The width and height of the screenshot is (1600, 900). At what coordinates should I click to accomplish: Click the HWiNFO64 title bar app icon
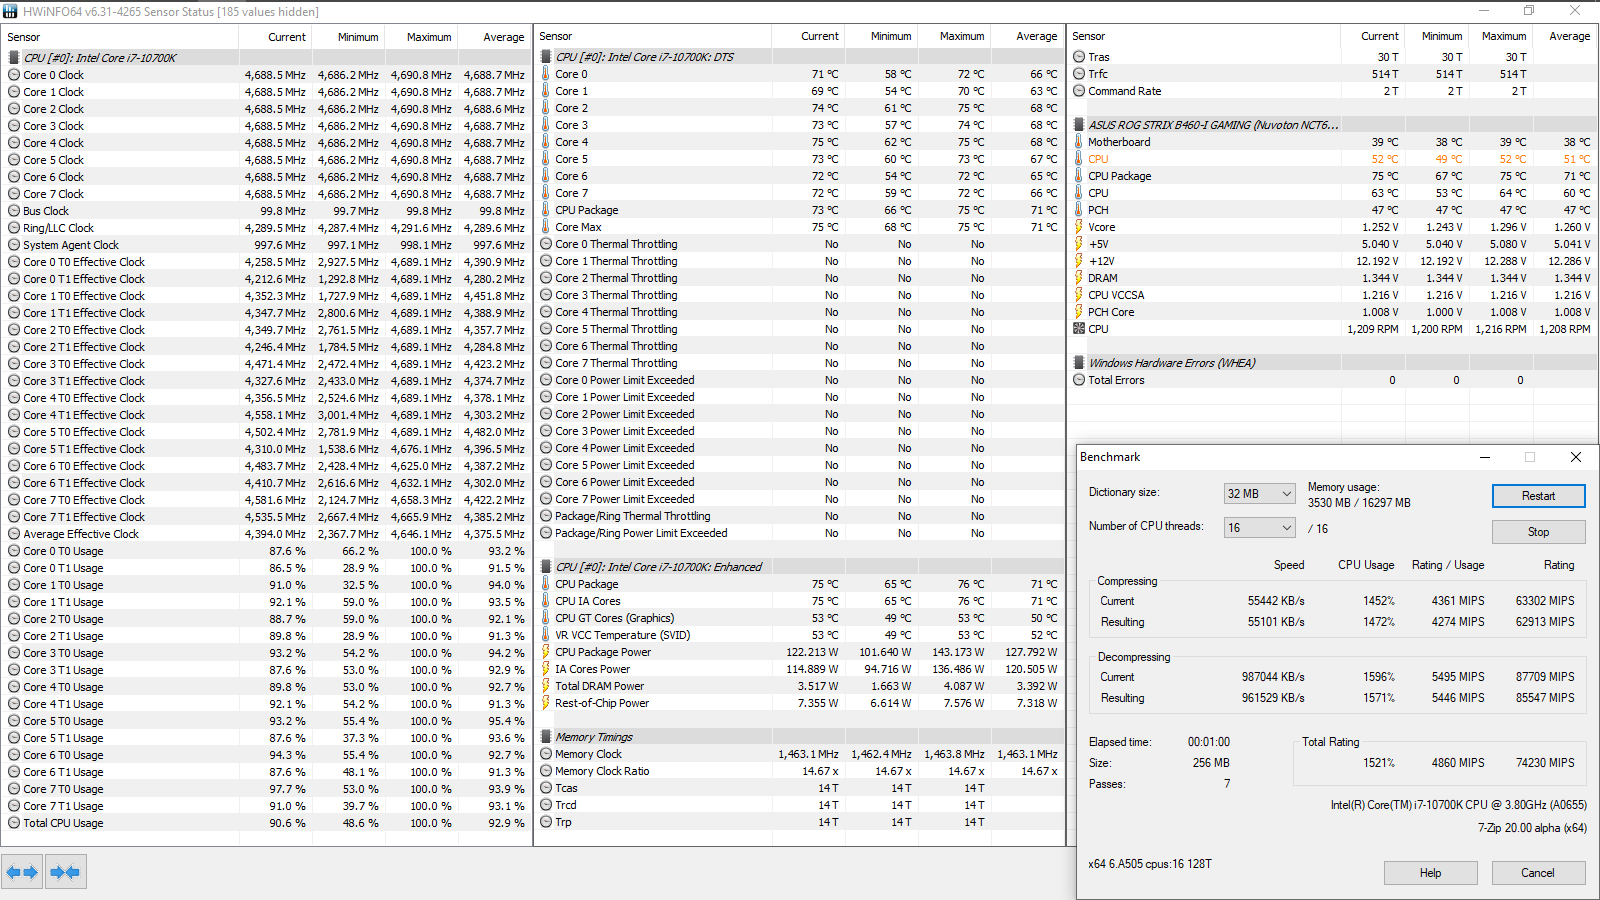click(x=10, y=11)
